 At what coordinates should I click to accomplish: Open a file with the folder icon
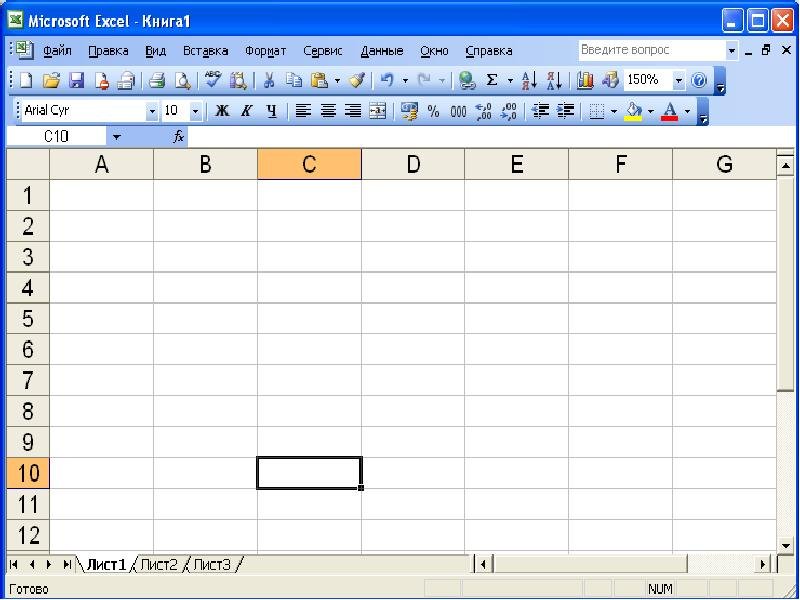tap(51, 81)
